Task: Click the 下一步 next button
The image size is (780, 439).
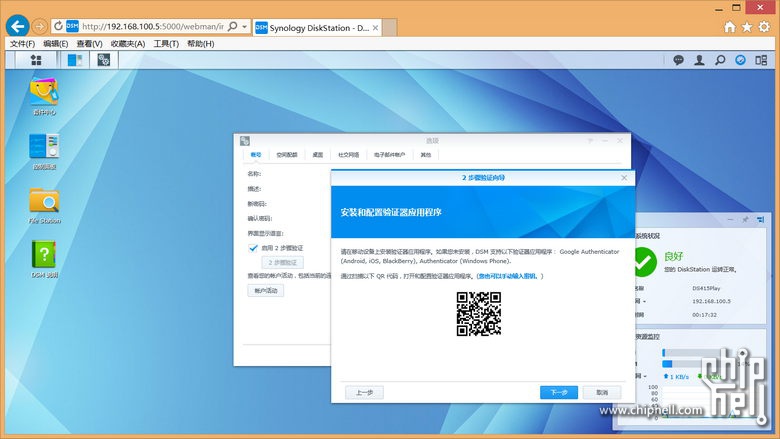Action: point(559,392)
